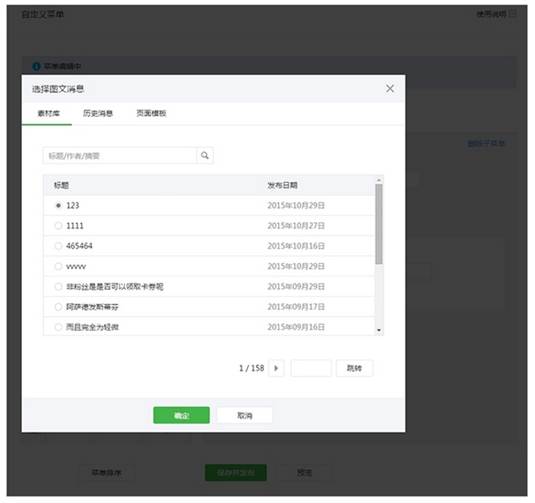Click the 跳转 jump button

[x=355, y=368]
